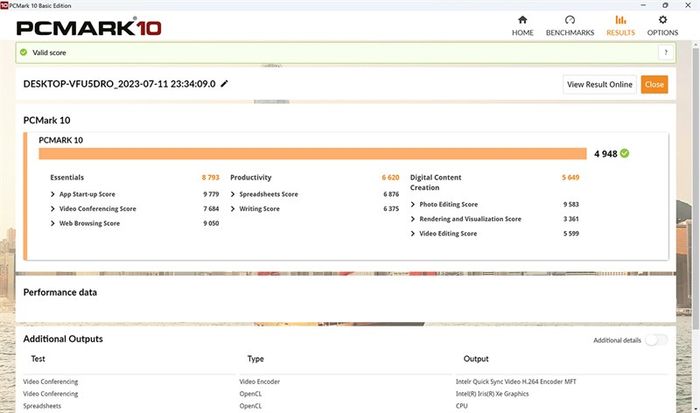700x413 pixels.
Task: Expand App Start-up Score
Action: pos(53,194)
